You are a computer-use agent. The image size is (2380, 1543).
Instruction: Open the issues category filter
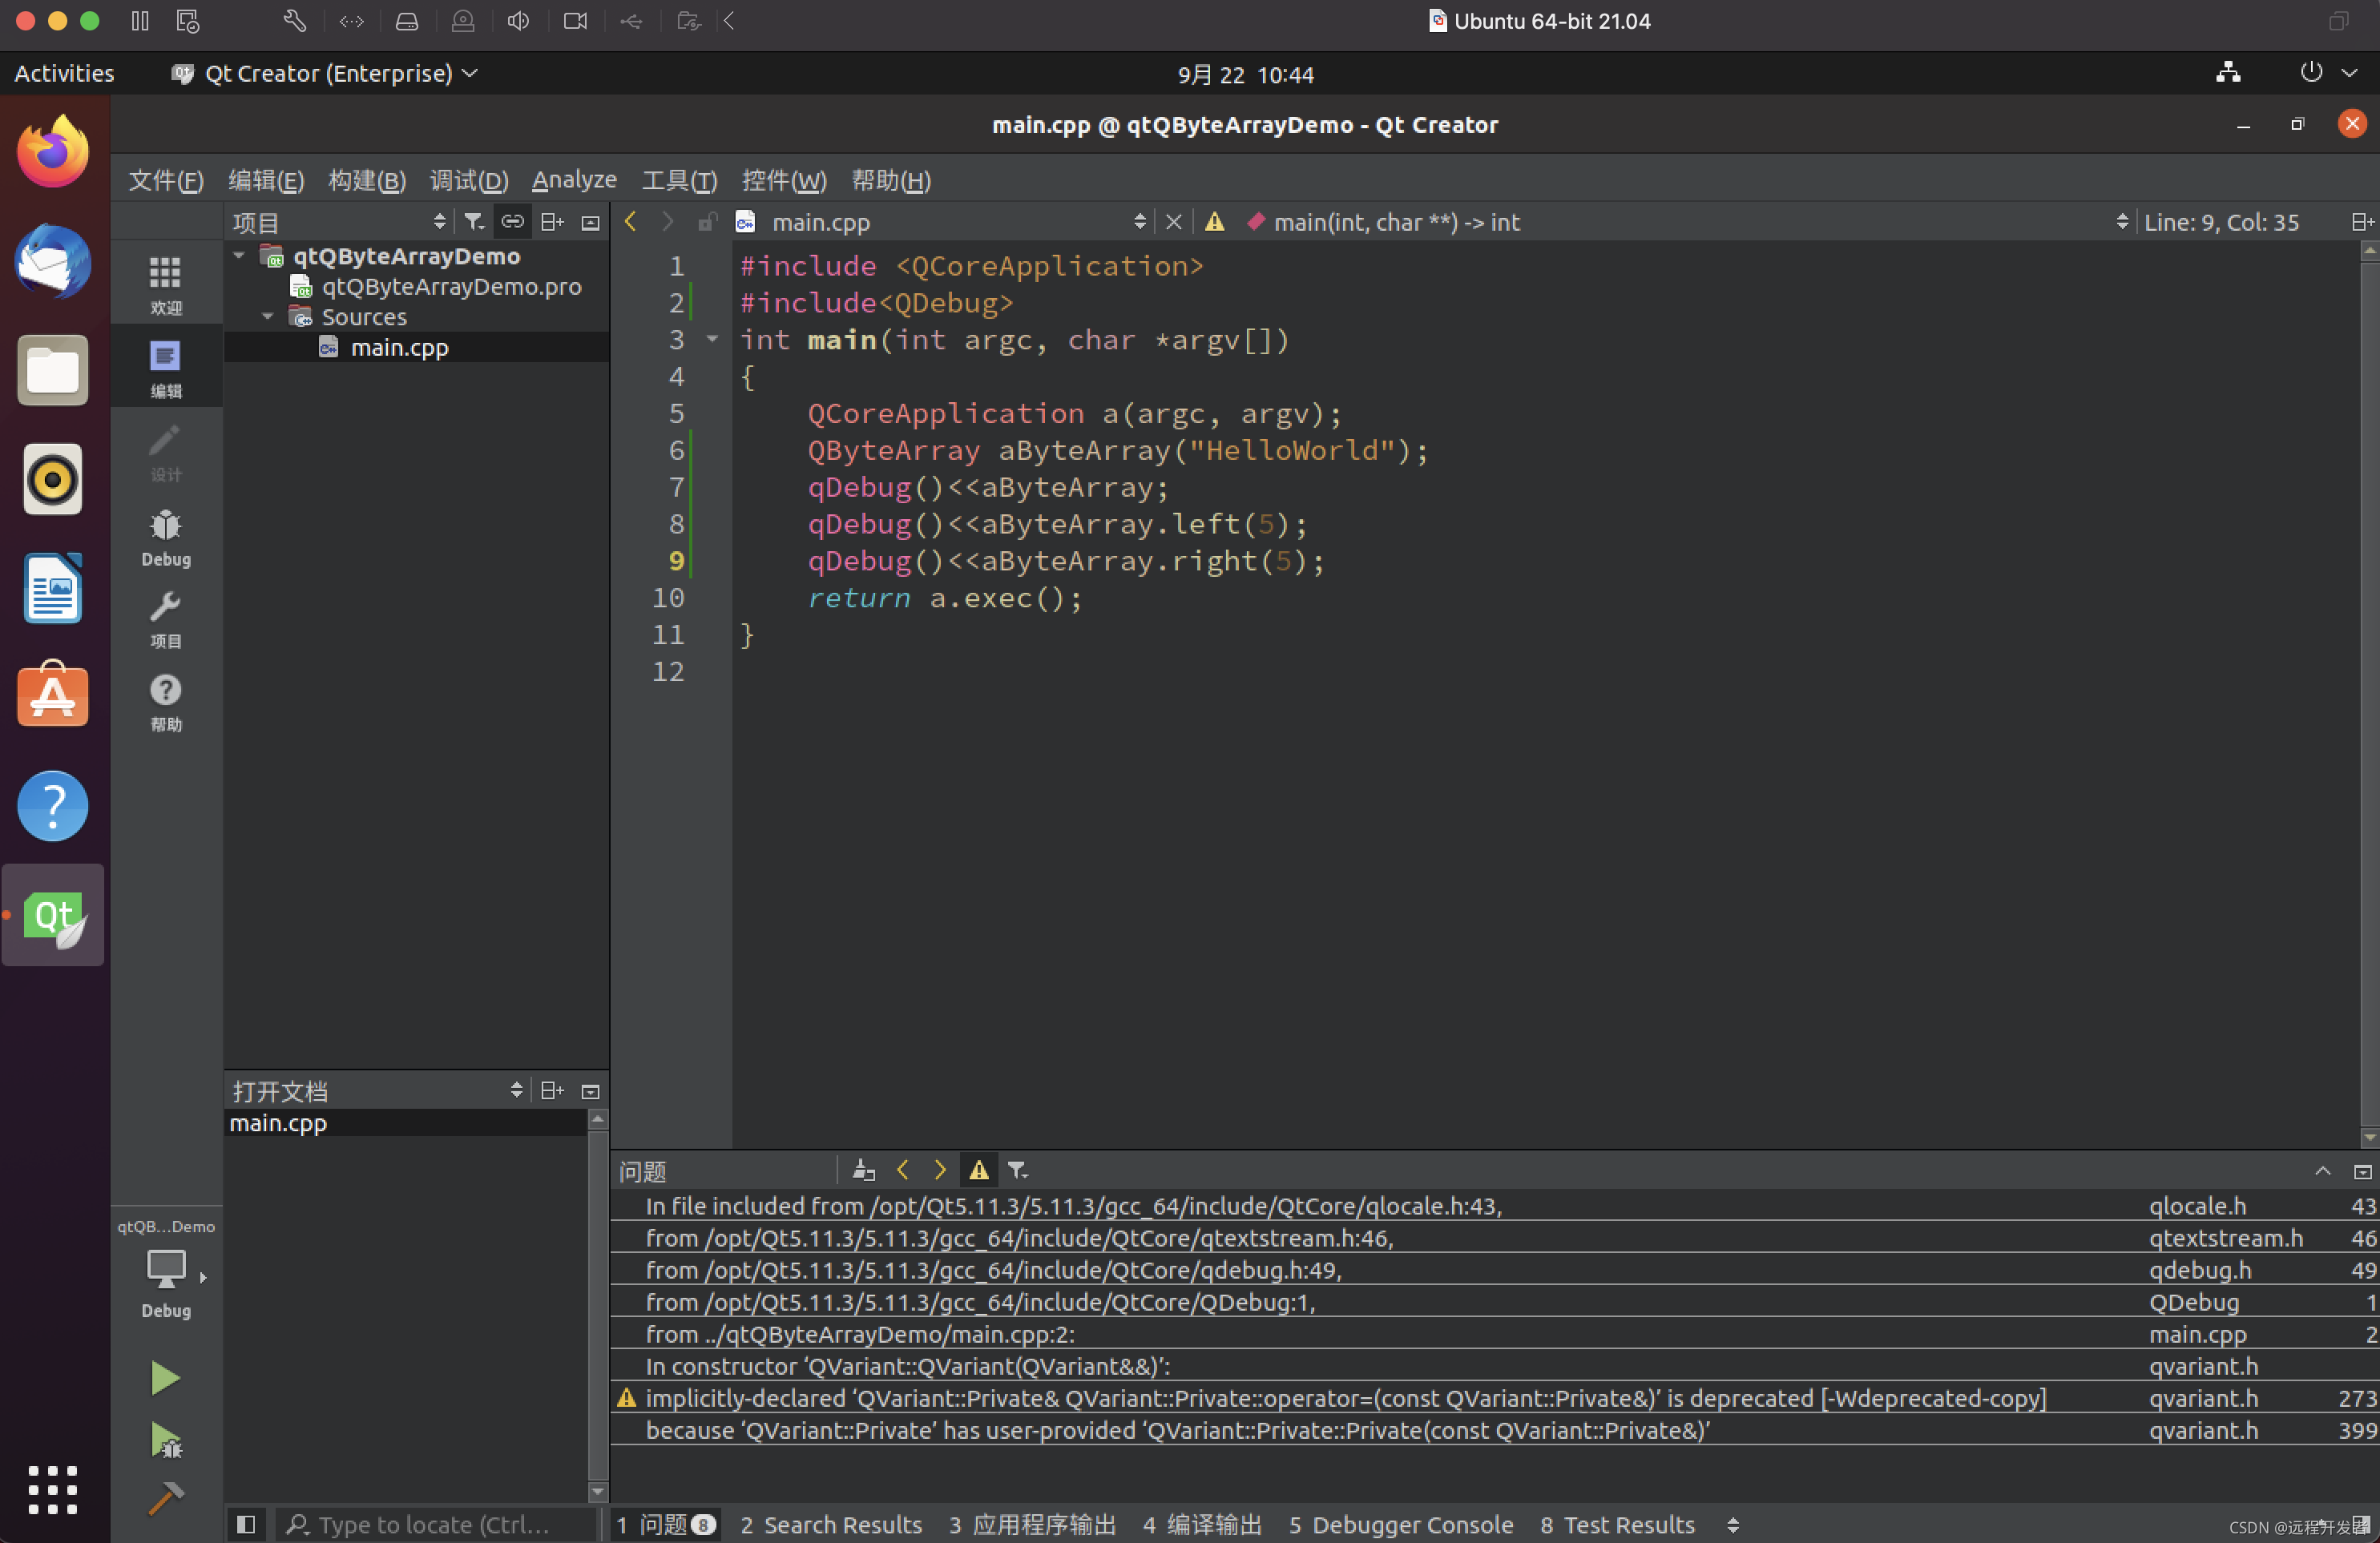(1017, 1170)
